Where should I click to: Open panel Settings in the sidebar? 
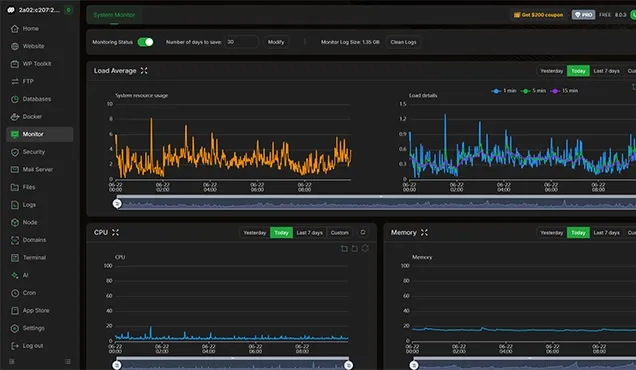tap(39, 328)
